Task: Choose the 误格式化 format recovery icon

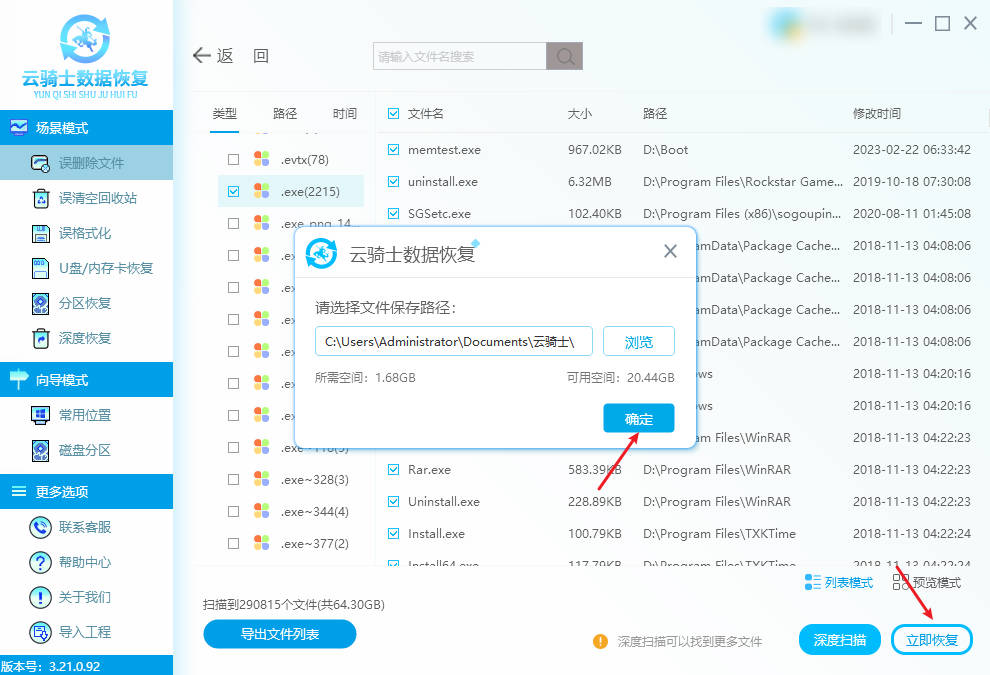Action: (x=41, y=233)
